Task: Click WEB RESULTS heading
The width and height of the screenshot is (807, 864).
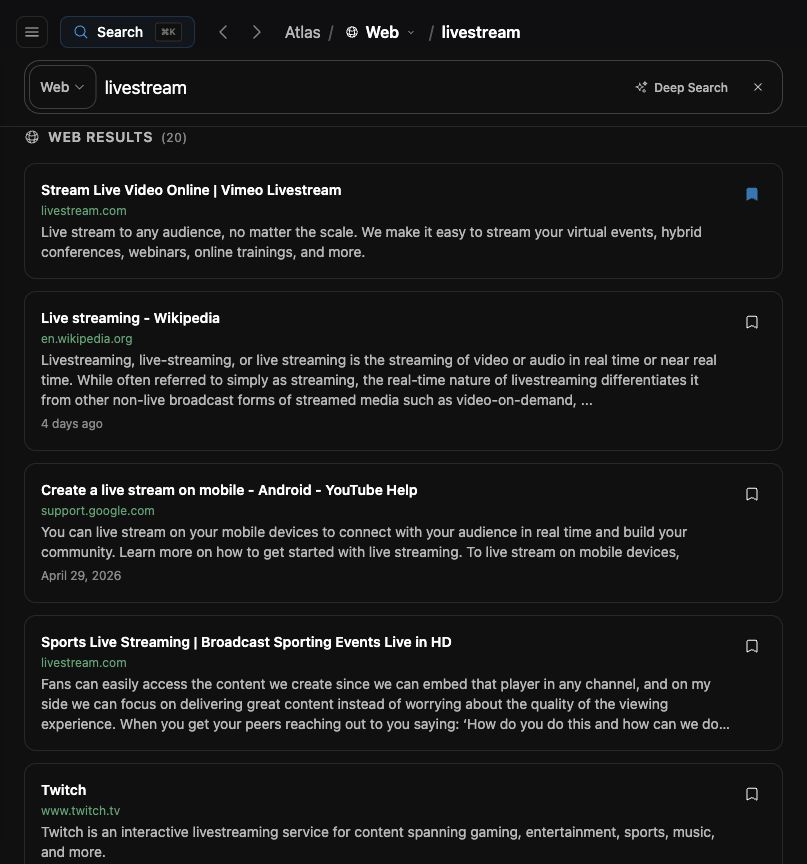Action: (x=100, y=137)
